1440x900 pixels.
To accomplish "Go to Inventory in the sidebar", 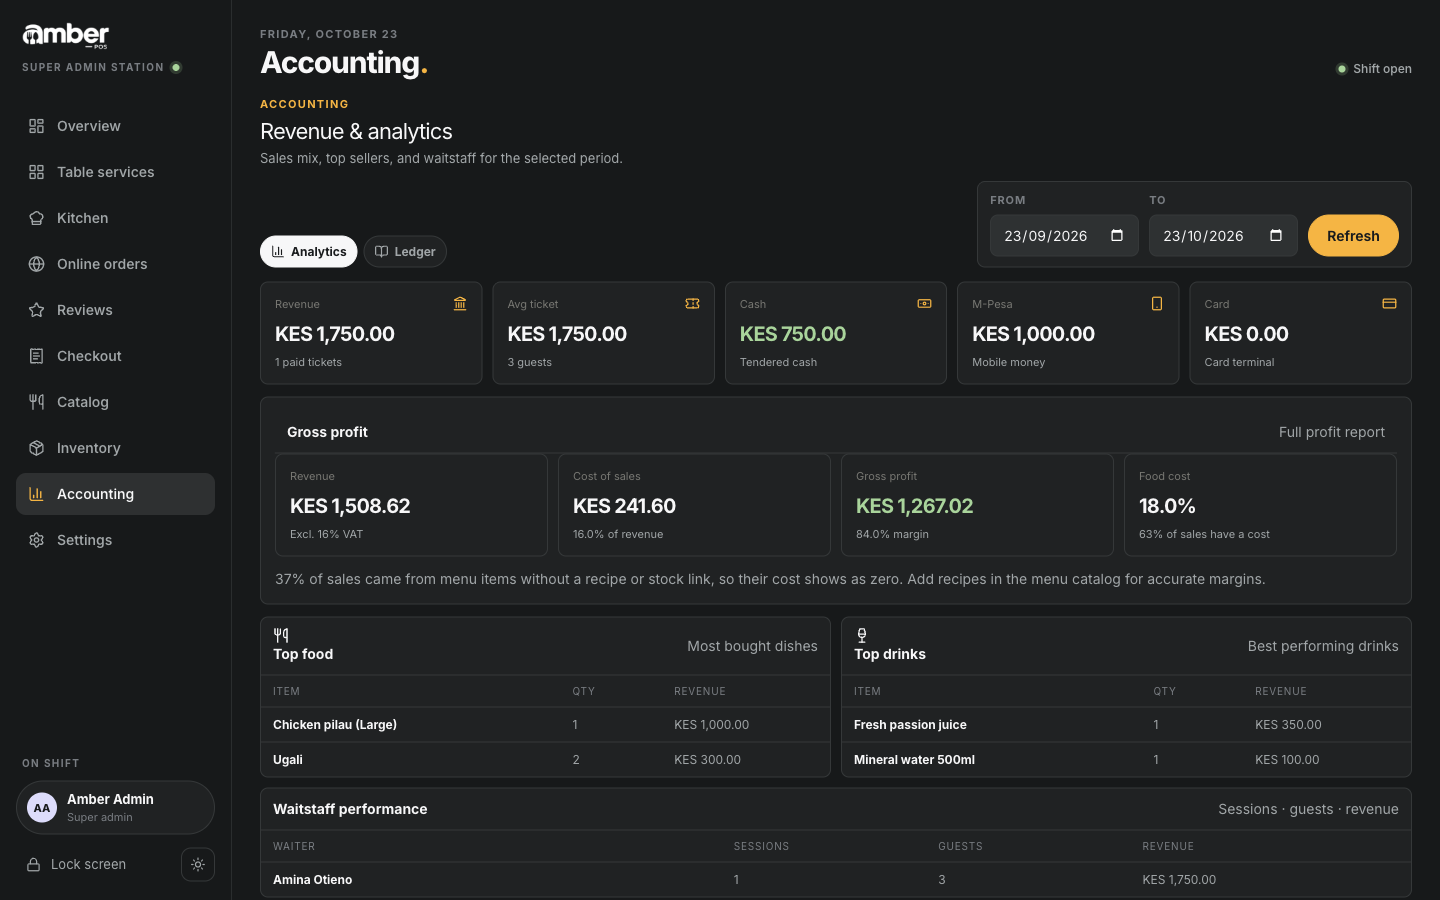I will [115, 448].
